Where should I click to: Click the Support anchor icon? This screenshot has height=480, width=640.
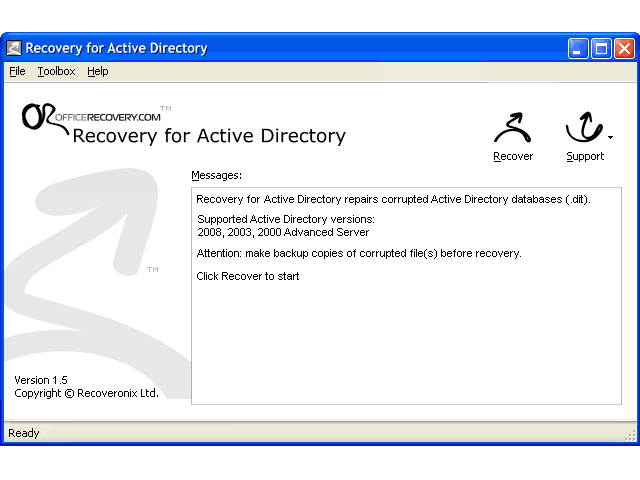[584, 127]
